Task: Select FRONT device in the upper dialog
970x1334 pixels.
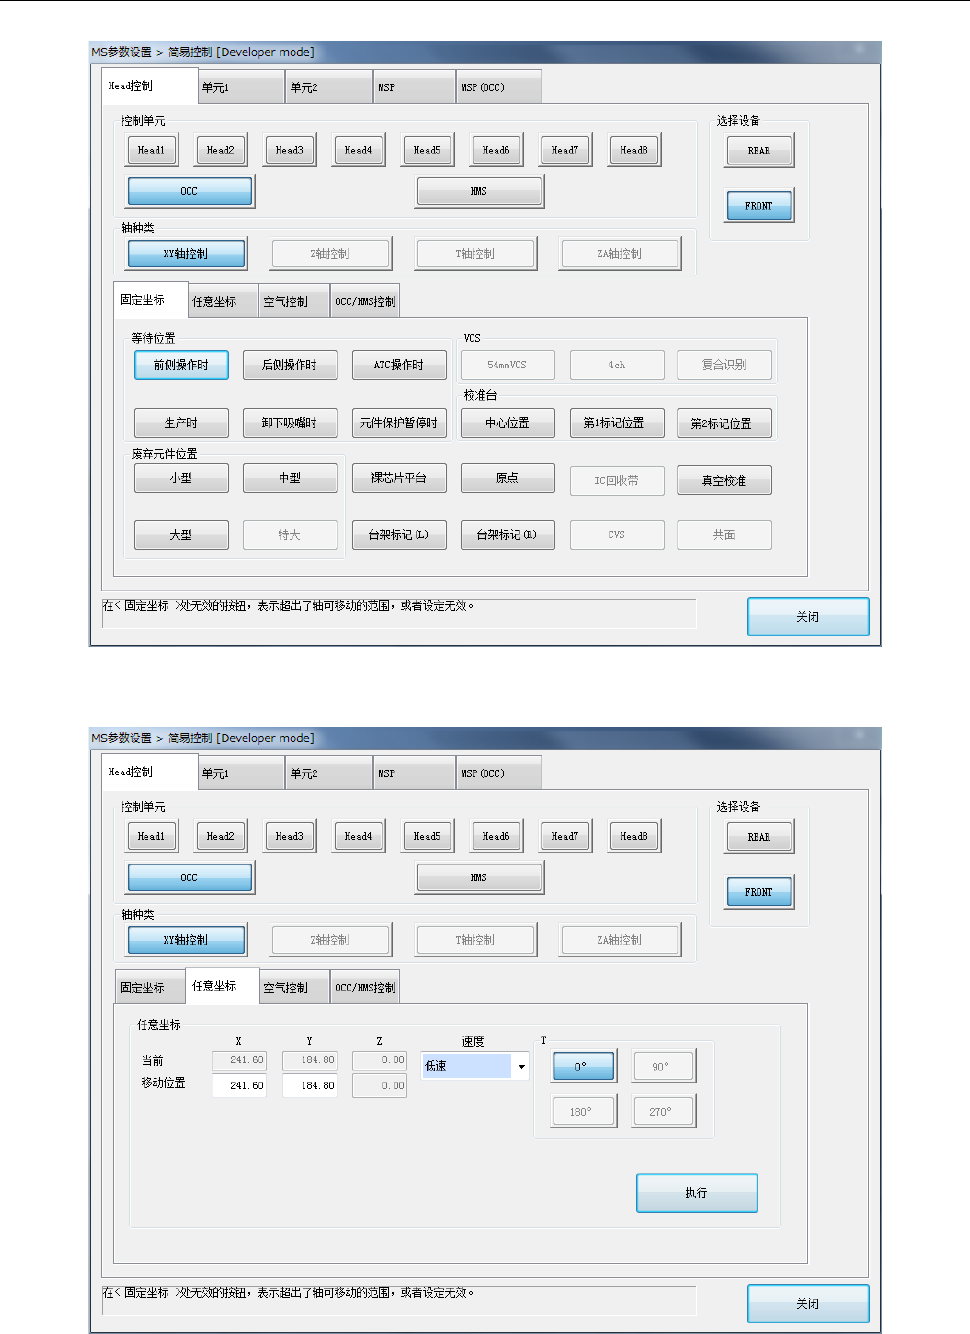Action: coord(760,206)
